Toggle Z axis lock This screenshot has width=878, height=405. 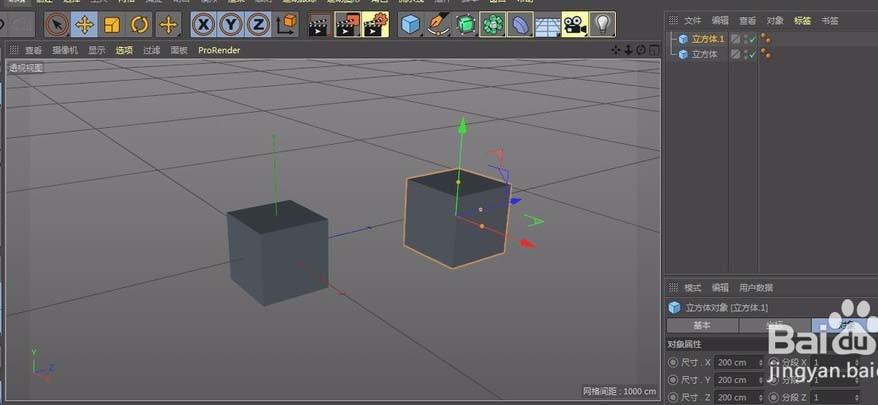[258, 24]
